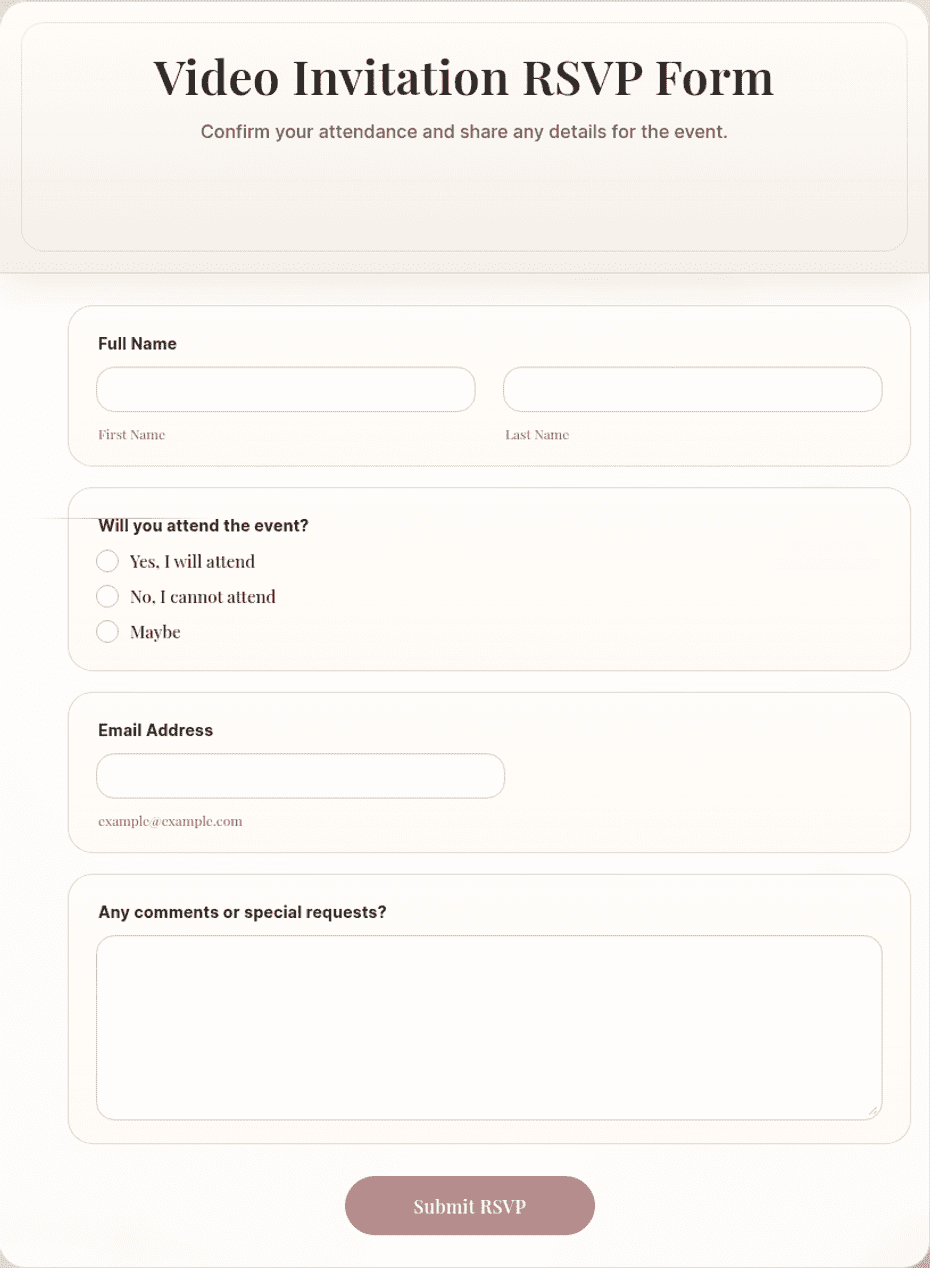Focus the First Name input field
This screenshot has width=930, height=1268.
pos(285,389)
